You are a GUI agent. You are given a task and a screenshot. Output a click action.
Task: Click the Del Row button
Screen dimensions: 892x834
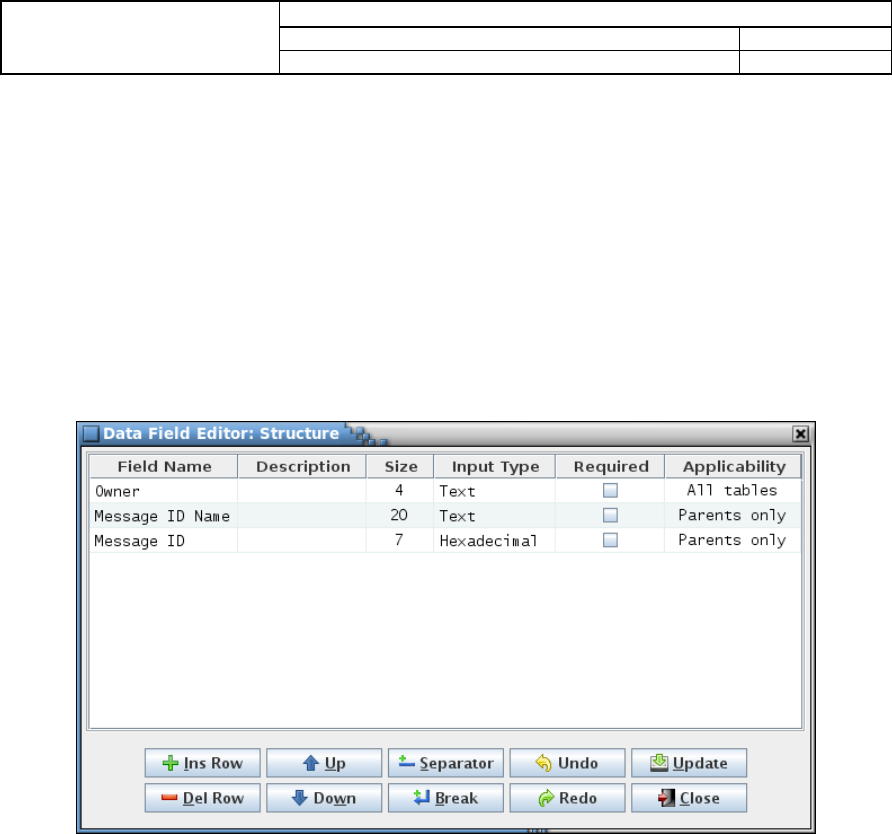pos(203,798)
